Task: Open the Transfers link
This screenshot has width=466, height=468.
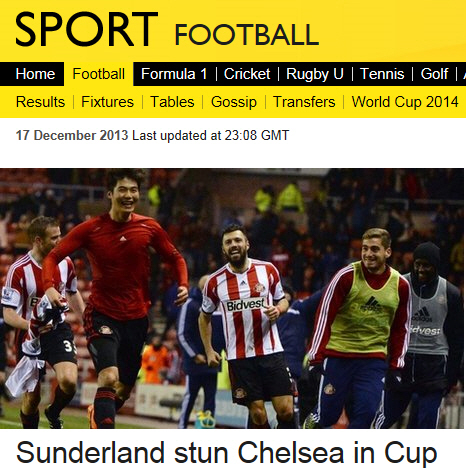Action: click(x=304, y=102)
